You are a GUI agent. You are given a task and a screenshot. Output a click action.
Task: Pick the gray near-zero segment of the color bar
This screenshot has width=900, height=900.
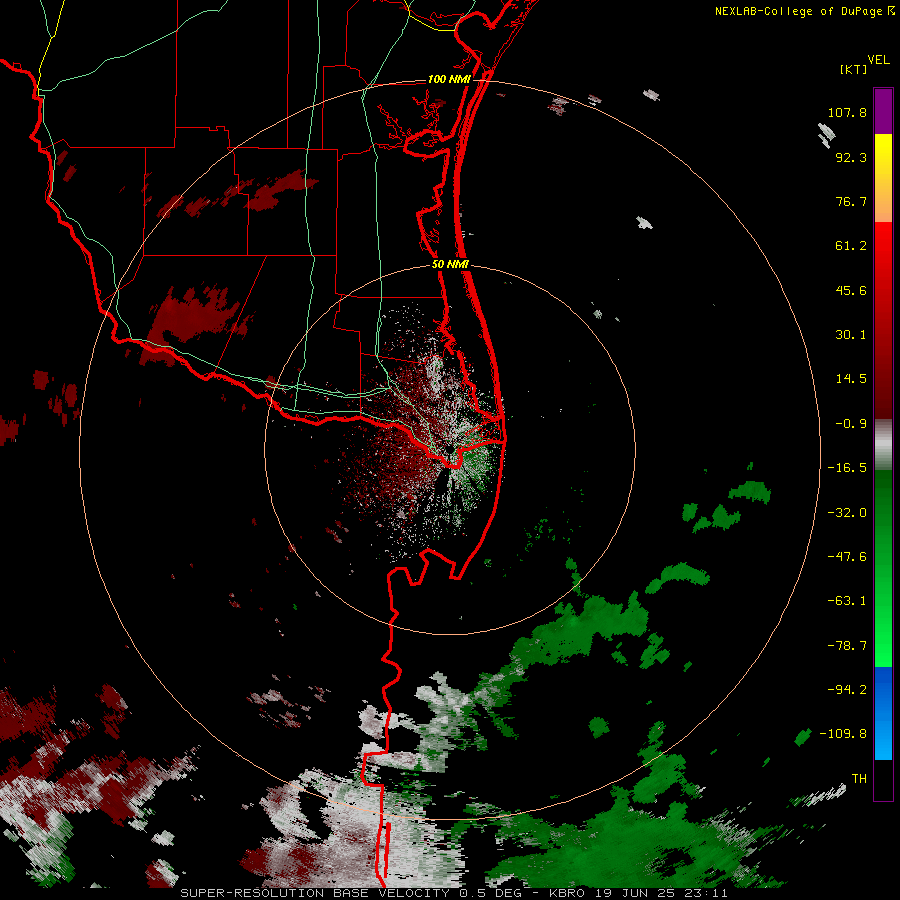point(883,445)
